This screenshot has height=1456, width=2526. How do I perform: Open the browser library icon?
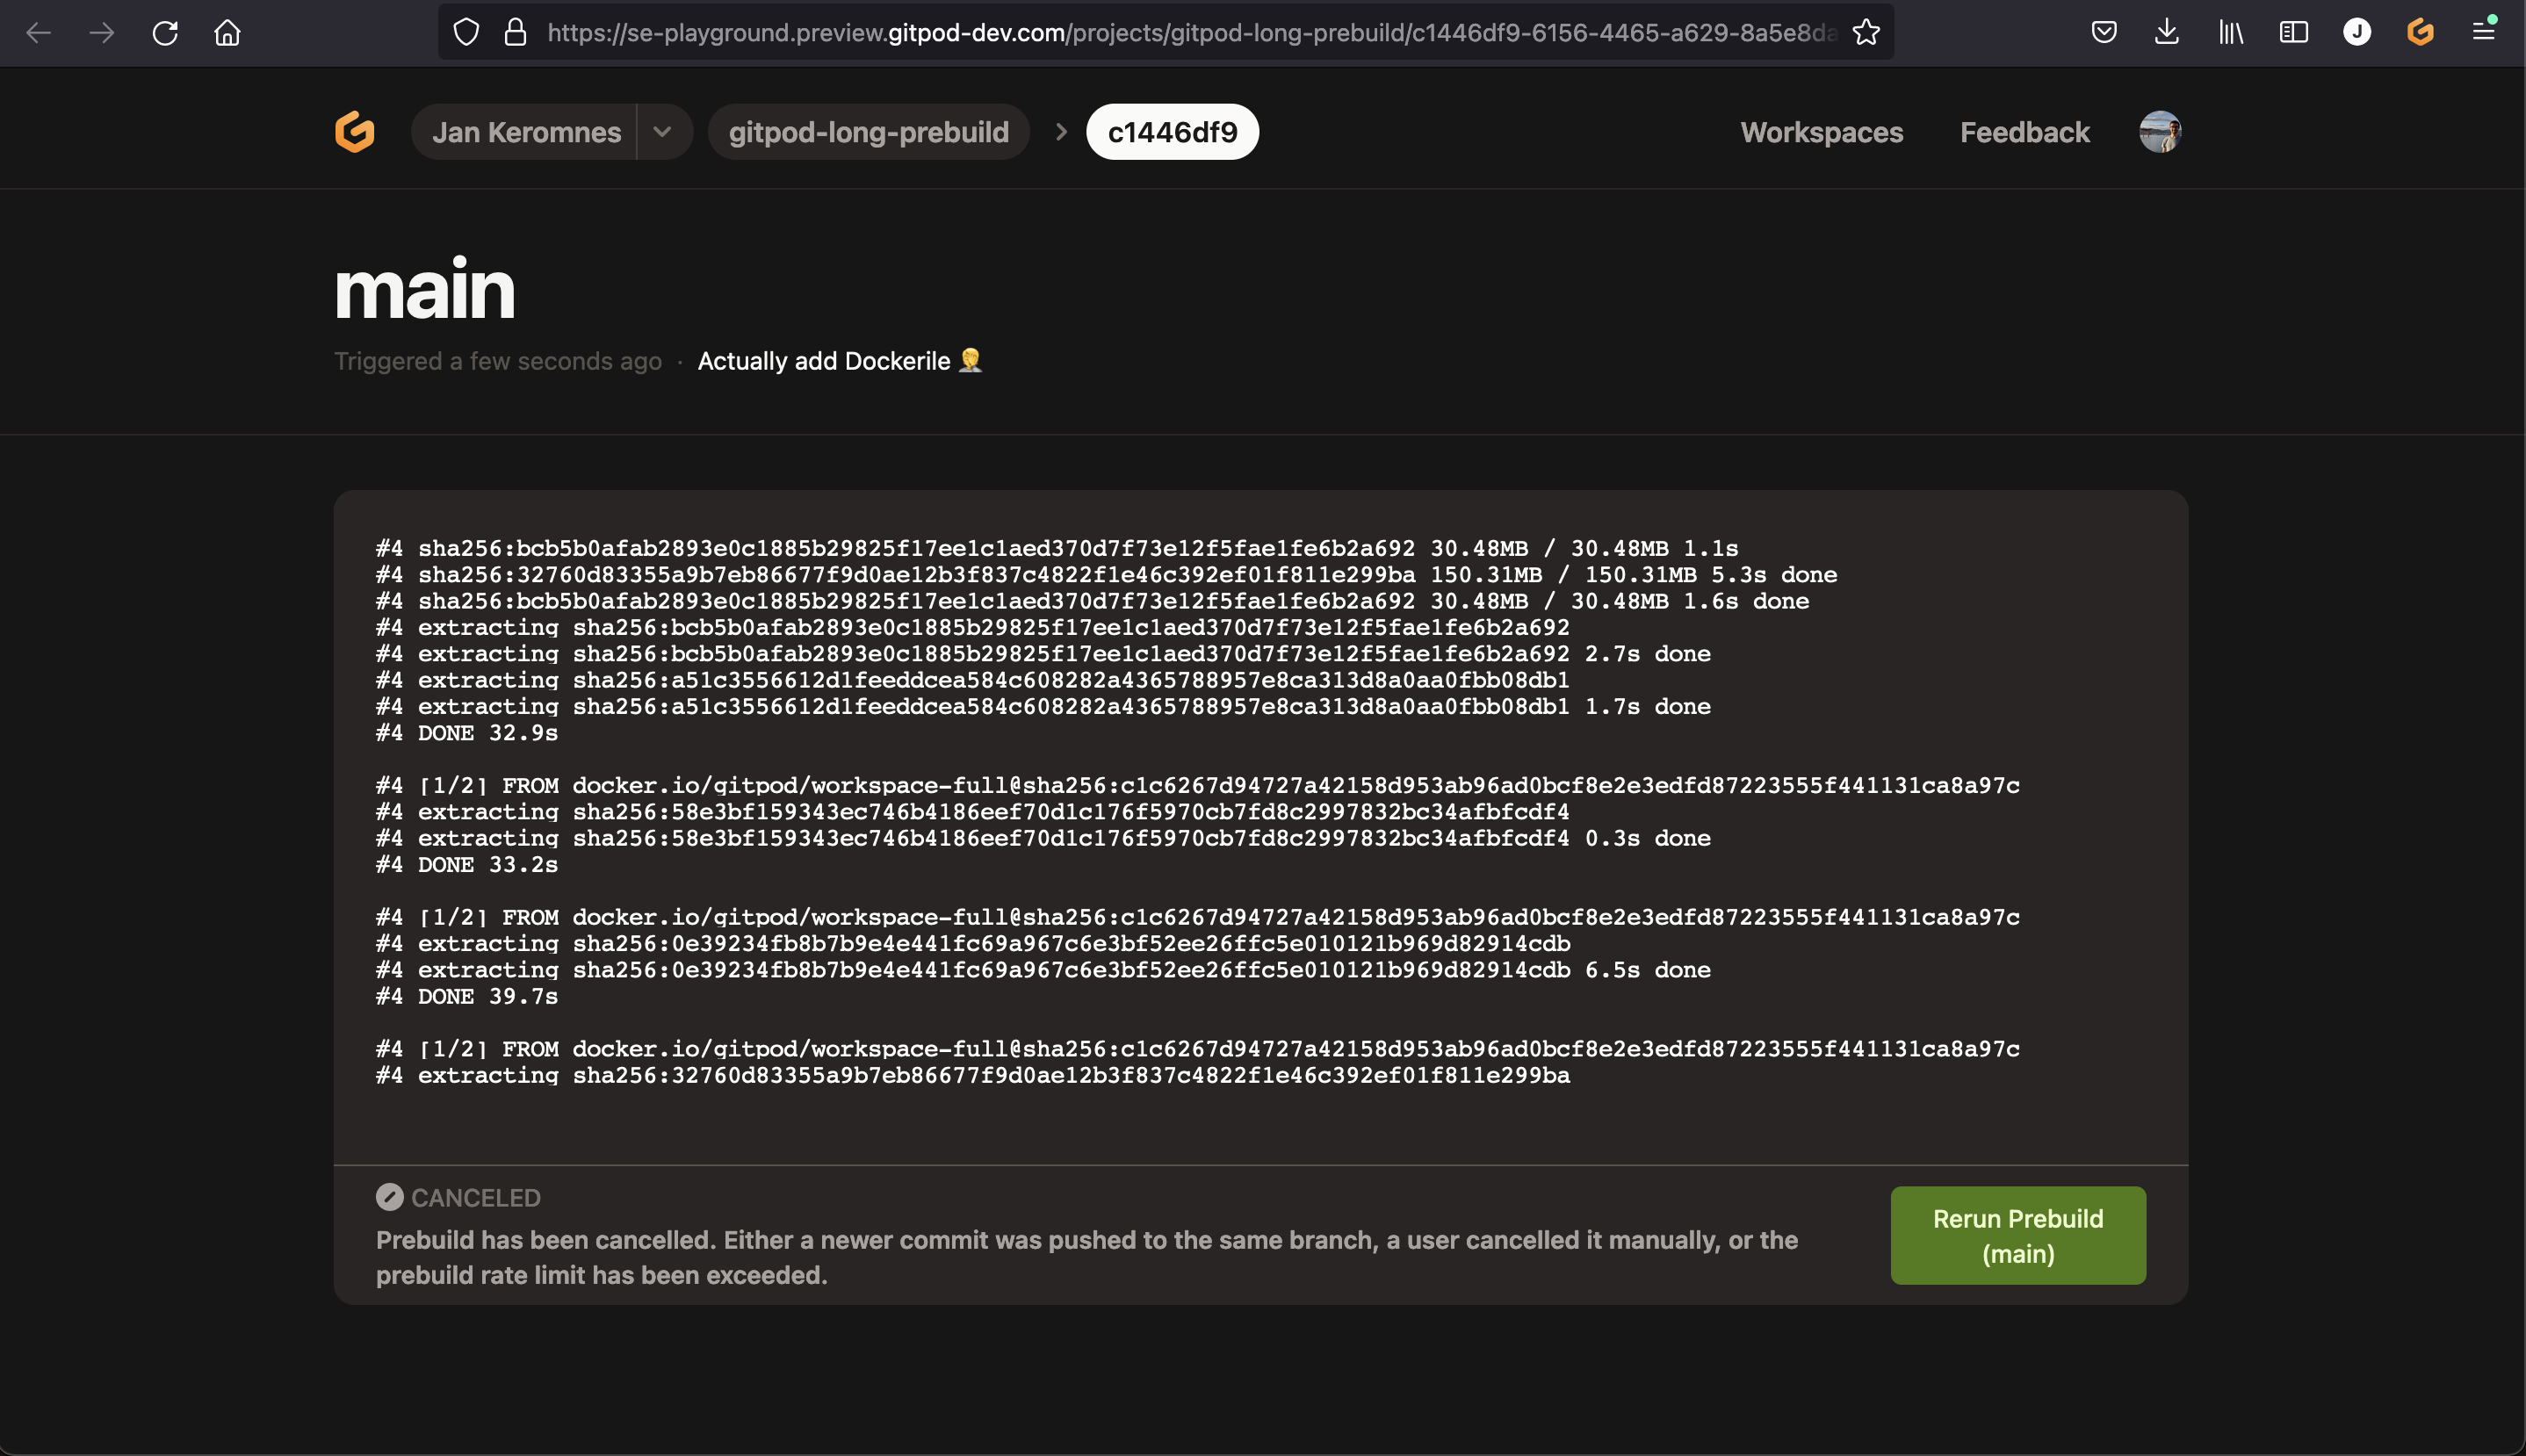tap(2231, 33)
